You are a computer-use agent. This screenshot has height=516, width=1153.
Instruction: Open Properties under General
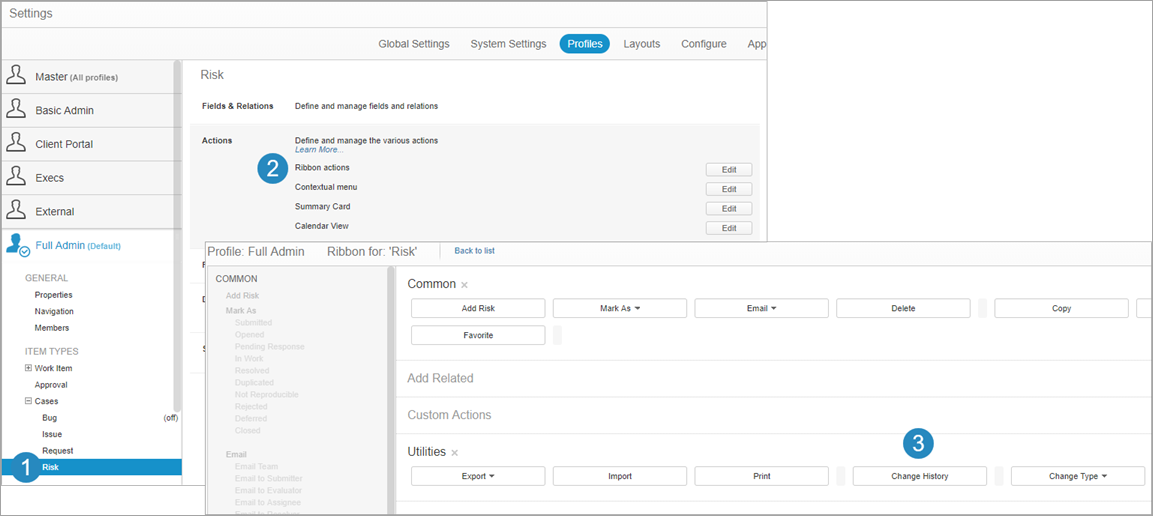point(54,295)
